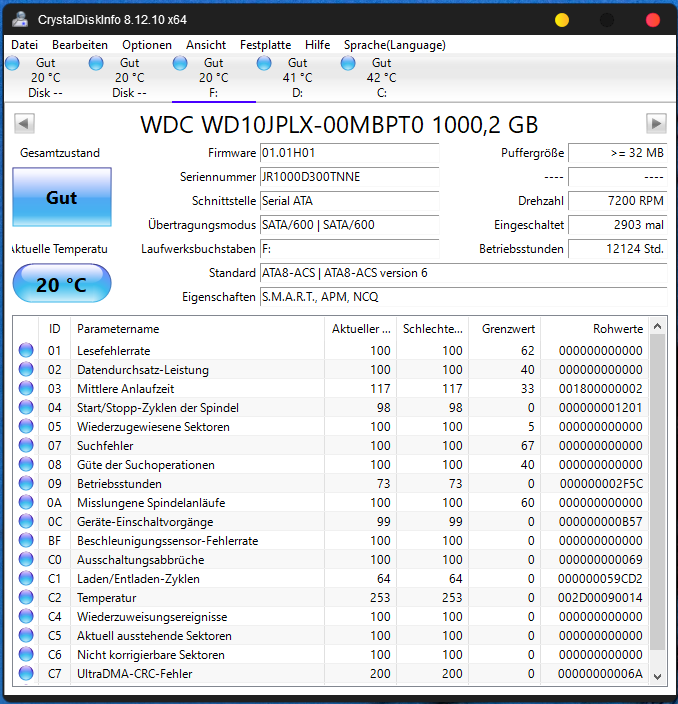The width and height of the screenshot is (678, 704).
Task: Click status orb for Suchfehler row
Action: (26, 445)
